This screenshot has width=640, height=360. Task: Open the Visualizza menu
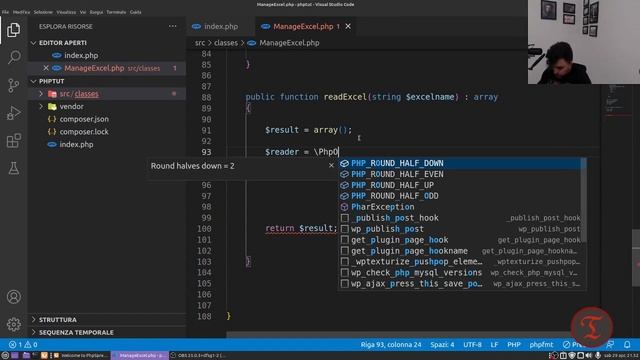point(66,12)
